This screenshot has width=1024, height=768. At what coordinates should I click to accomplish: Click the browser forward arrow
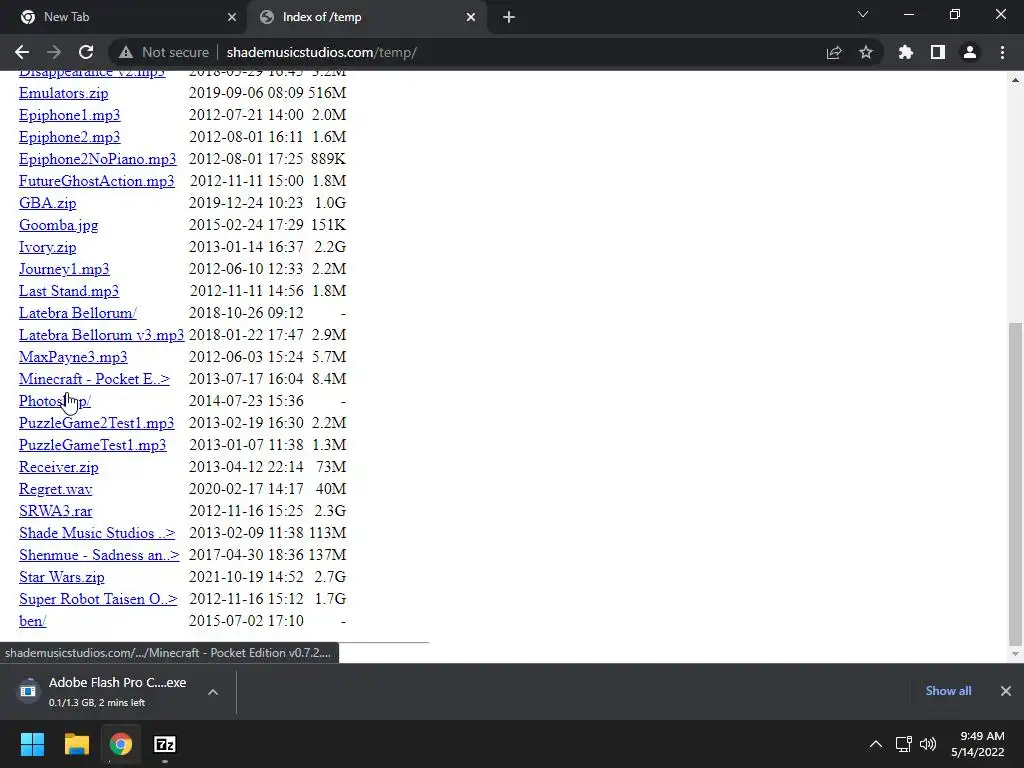54,52
